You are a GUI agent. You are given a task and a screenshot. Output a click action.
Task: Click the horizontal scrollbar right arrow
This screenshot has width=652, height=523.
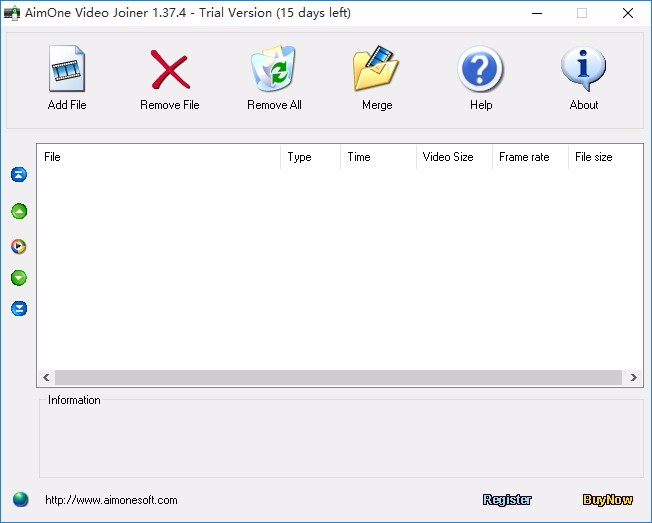tap(633, 377)
